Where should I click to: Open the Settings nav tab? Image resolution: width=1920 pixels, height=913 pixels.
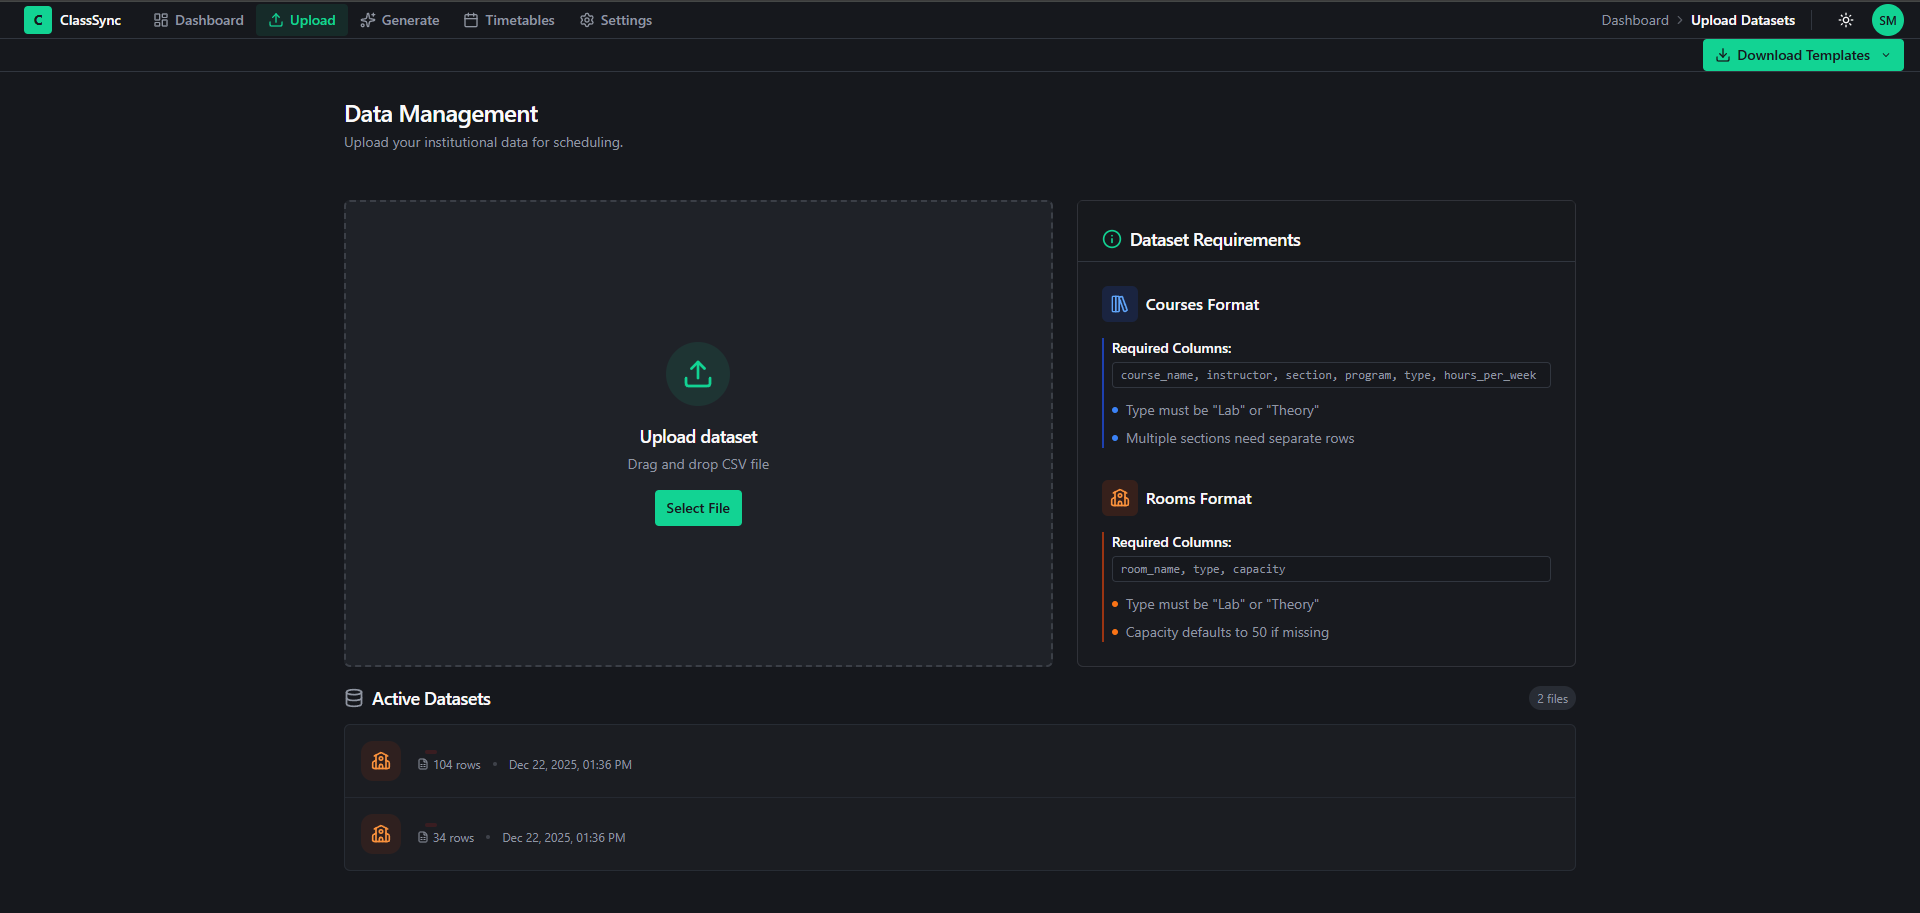point(616,20)
